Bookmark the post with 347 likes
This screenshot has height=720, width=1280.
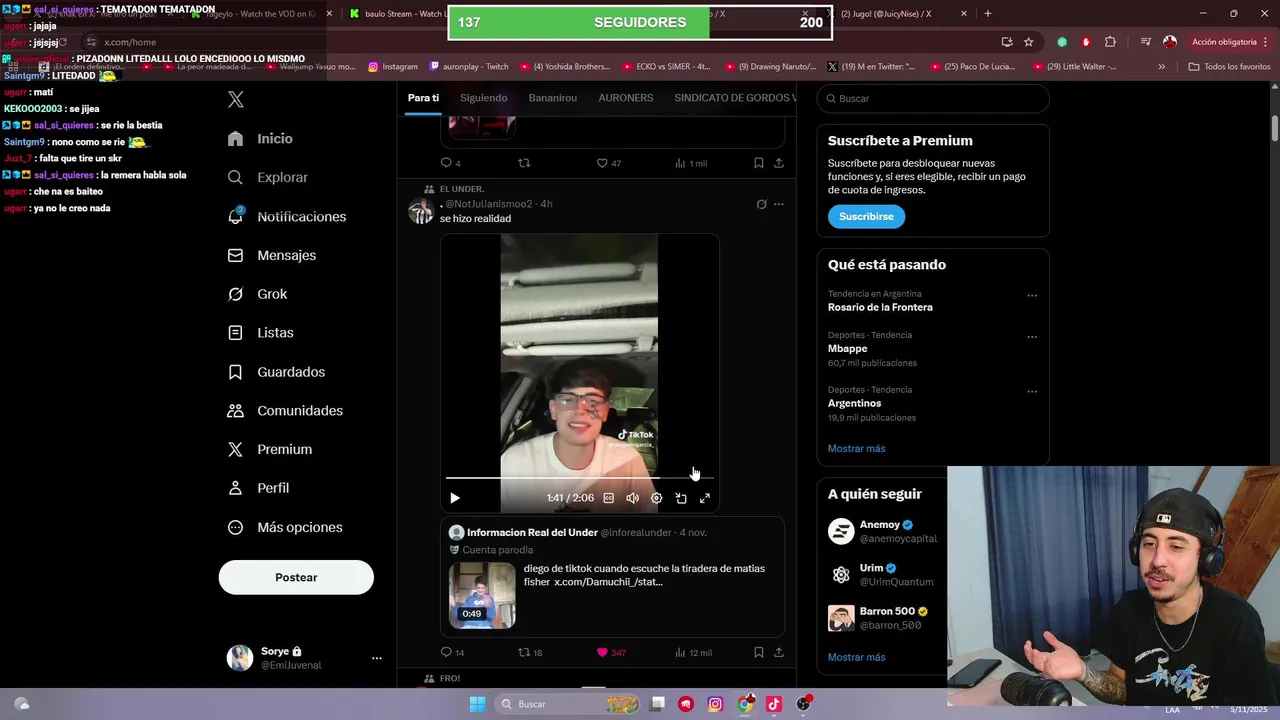click(759, 652)
